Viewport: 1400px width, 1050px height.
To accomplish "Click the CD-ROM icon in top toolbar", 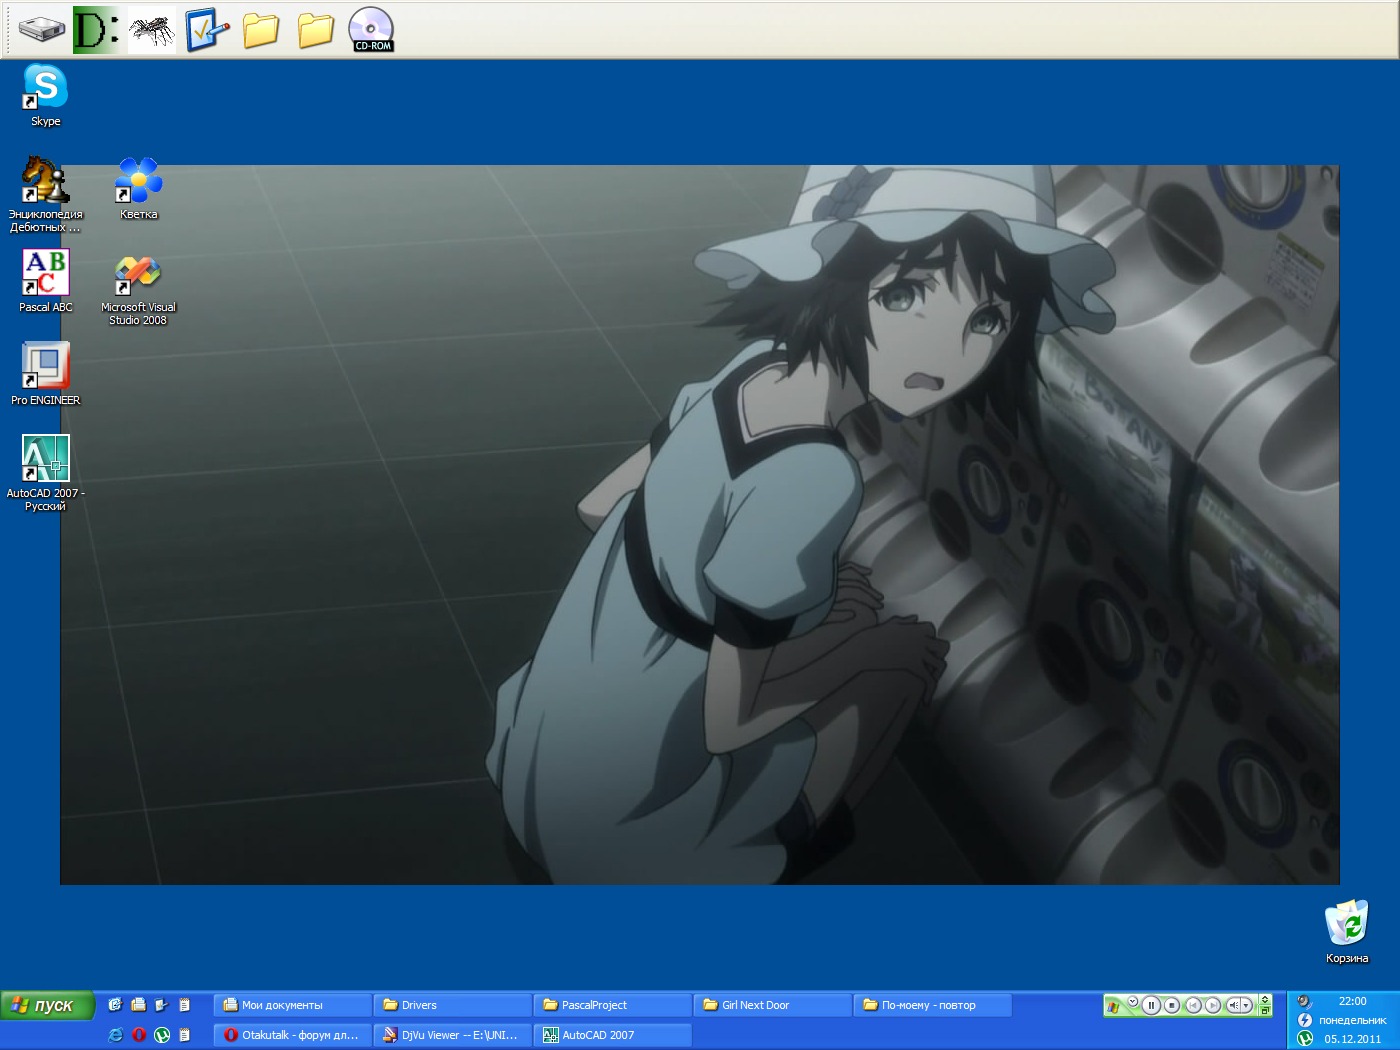I will click(371, 29).
